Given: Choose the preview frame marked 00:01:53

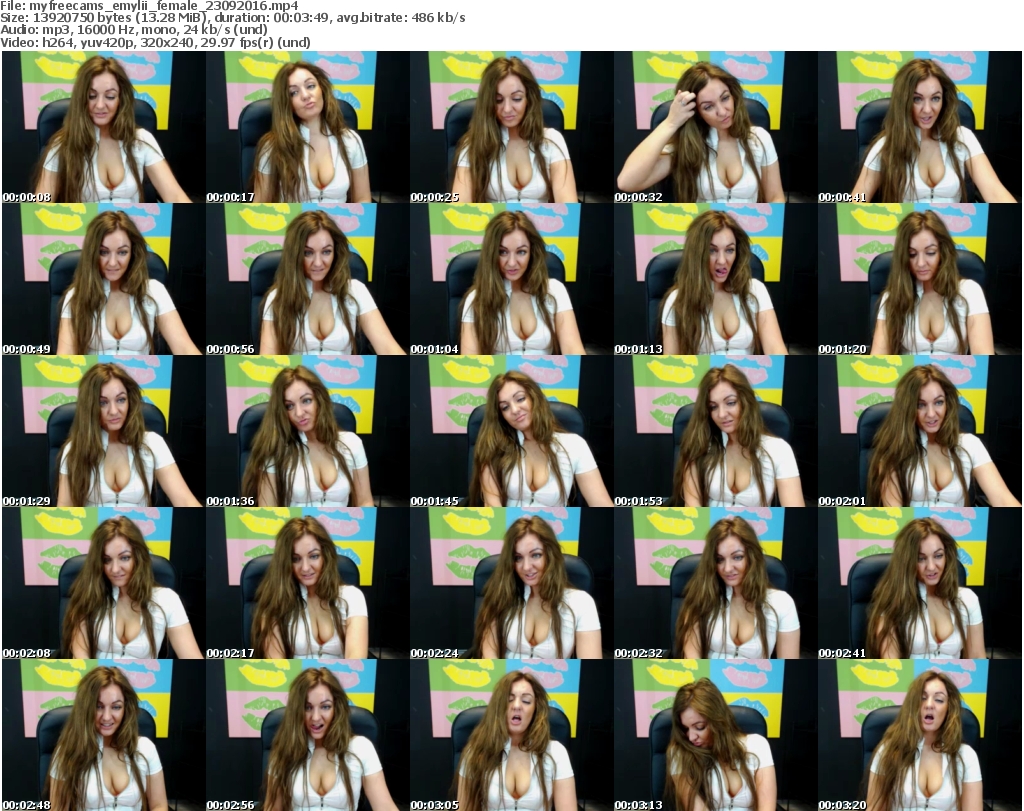Looking at the screenshot, I should 716,432.
